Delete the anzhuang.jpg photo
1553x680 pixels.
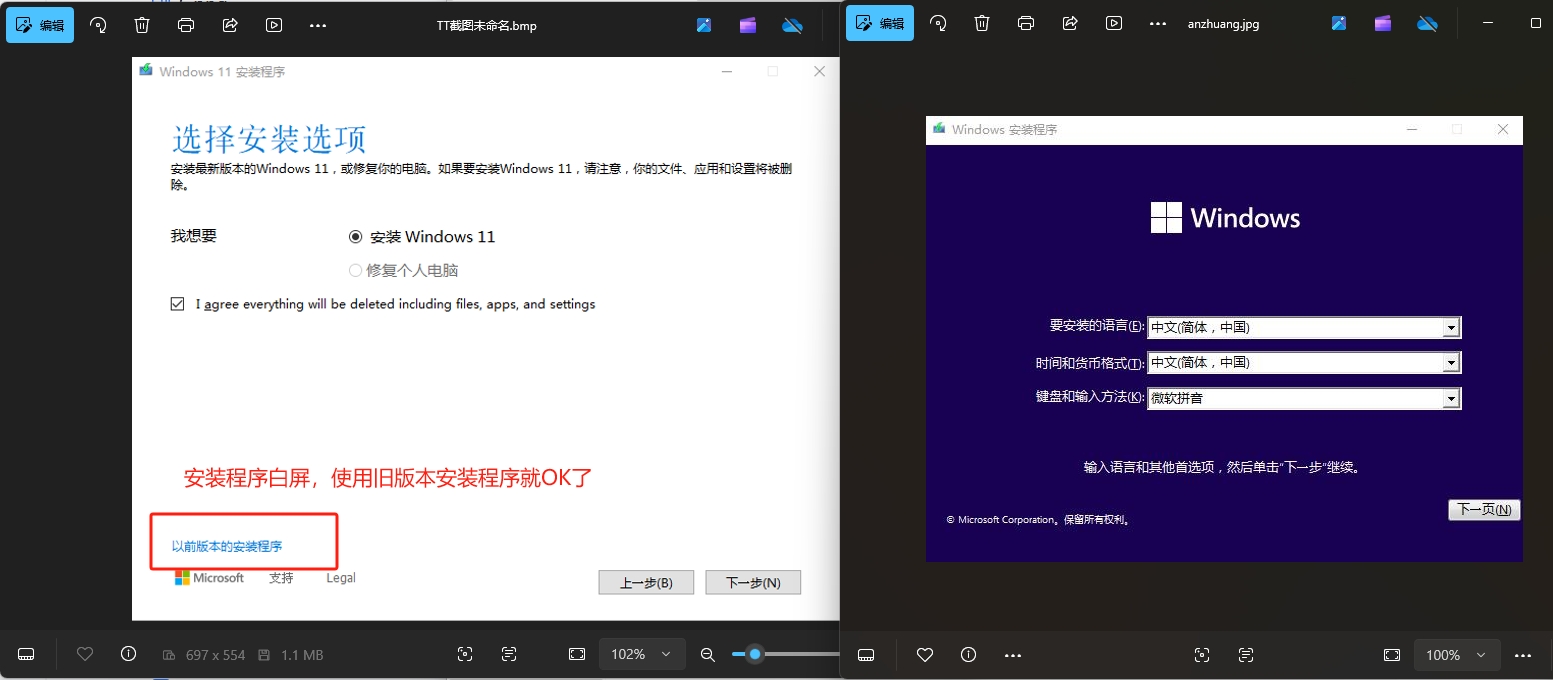click(x=982, y=24)
